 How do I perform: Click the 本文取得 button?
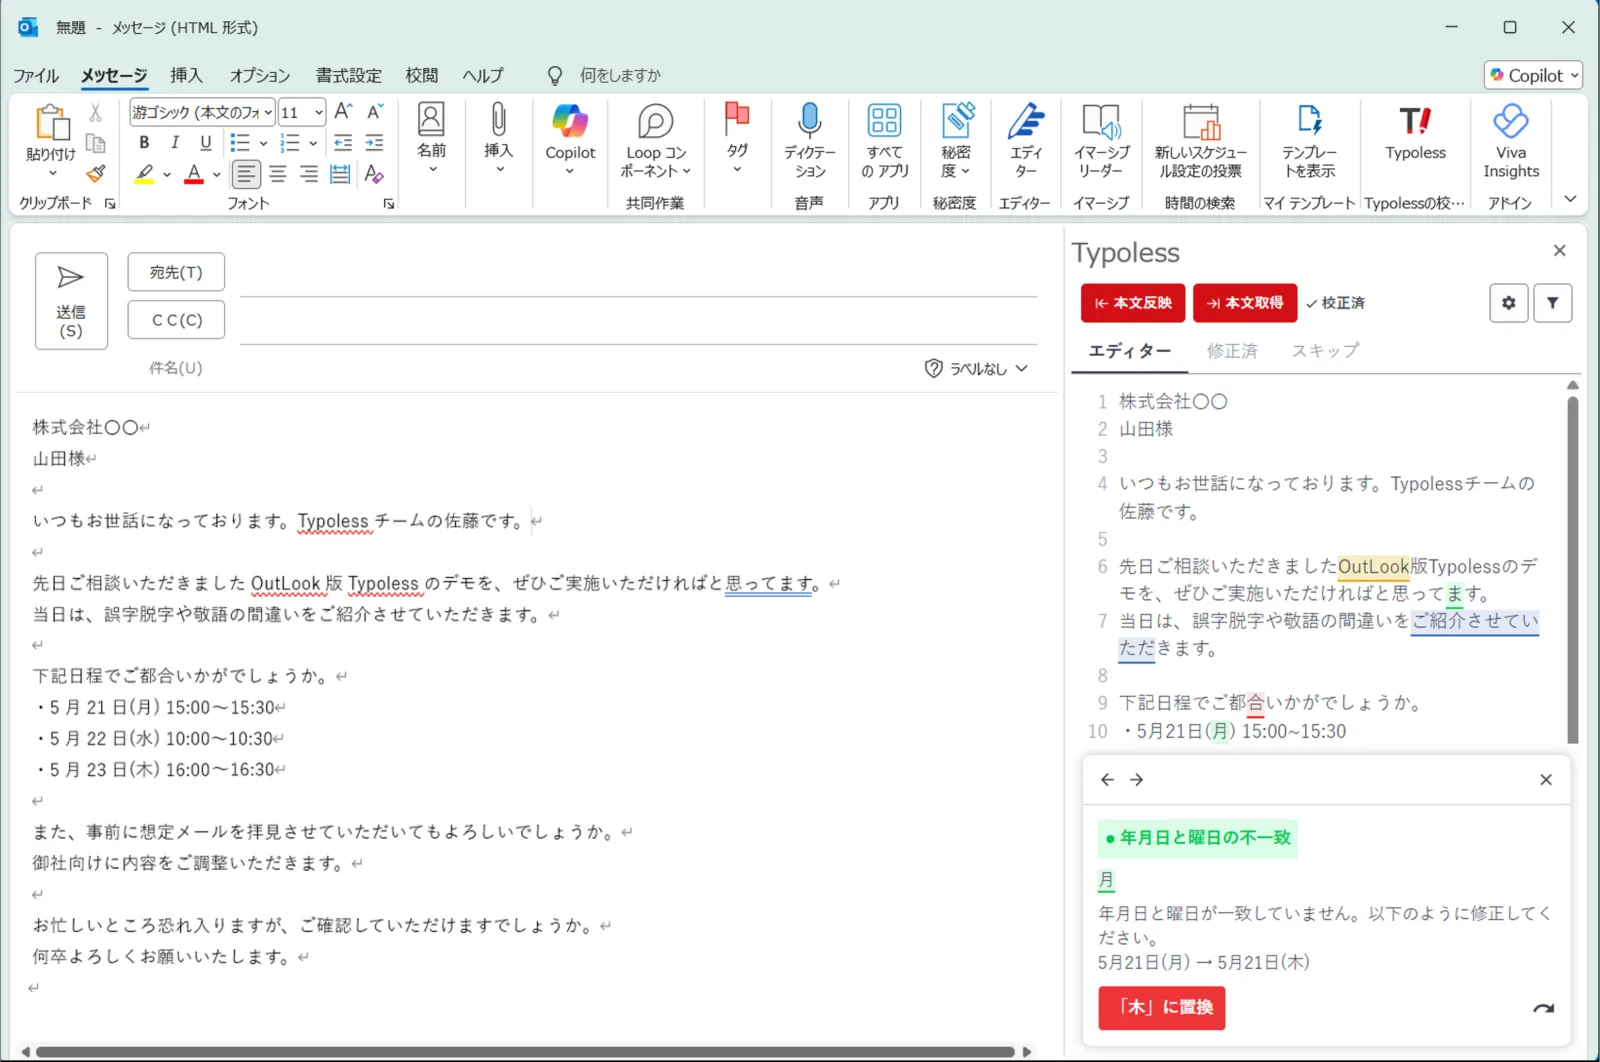click(1245, 303)
